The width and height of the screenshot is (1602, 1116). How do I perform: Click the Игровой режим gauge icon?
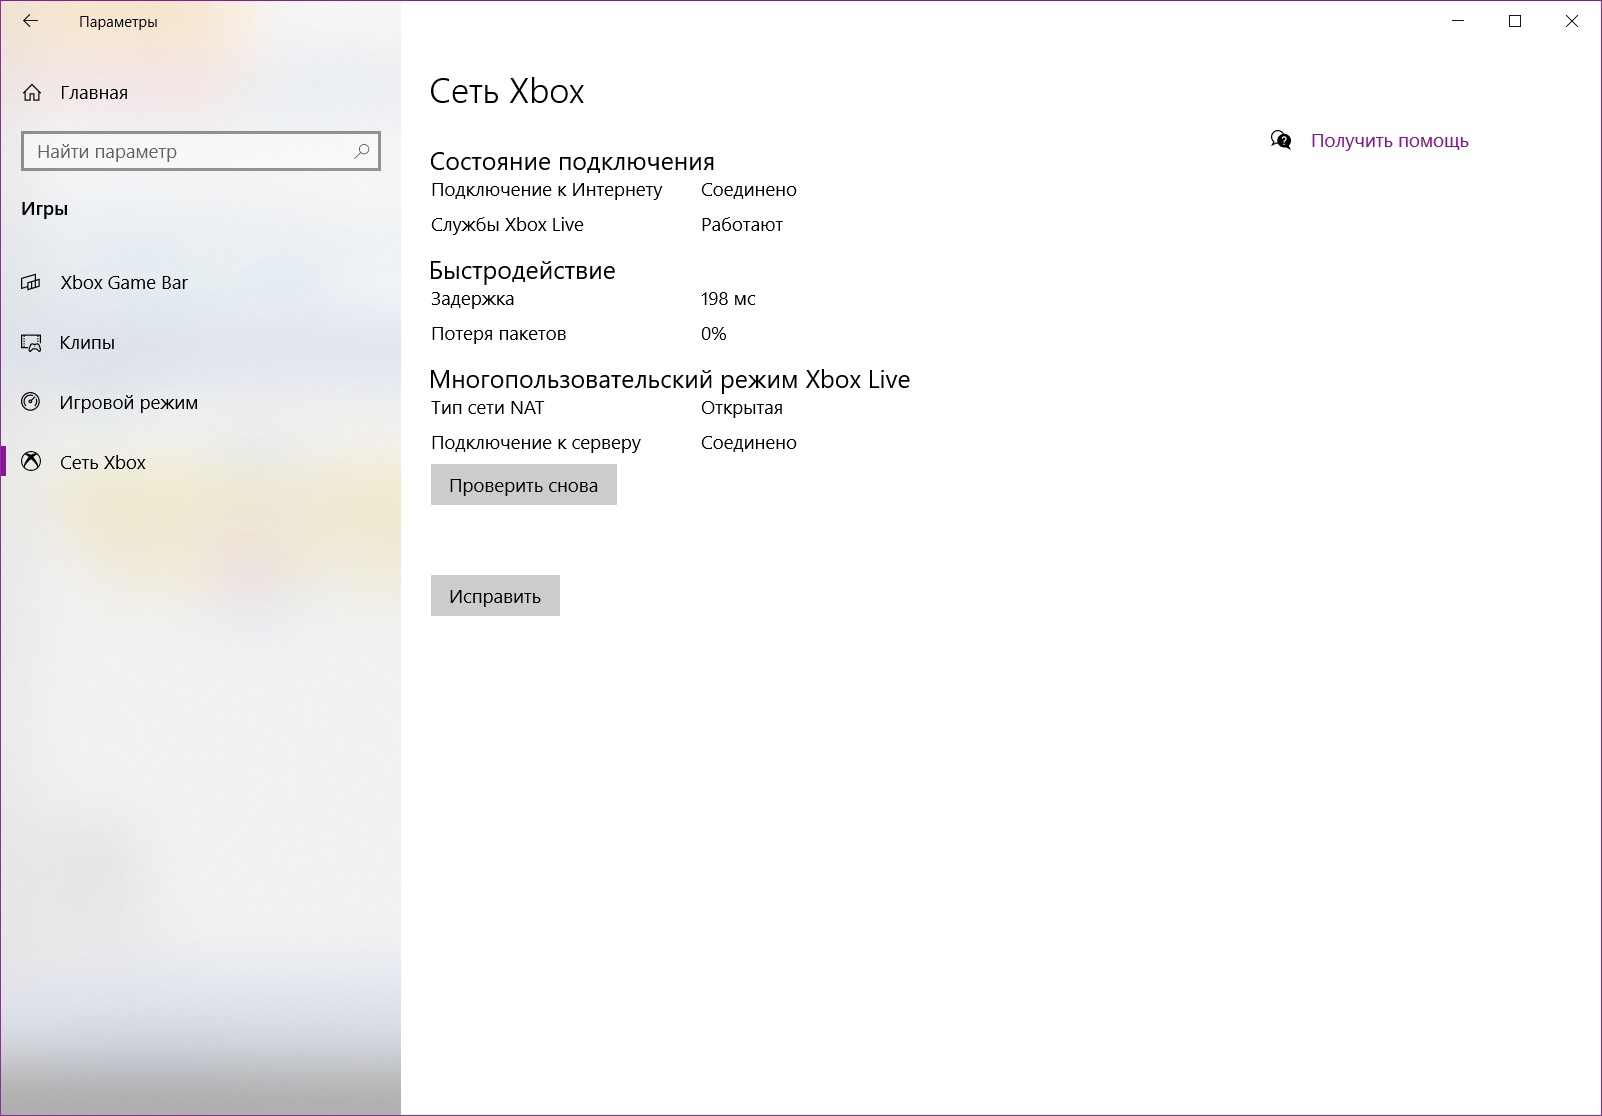pos(31,402)
